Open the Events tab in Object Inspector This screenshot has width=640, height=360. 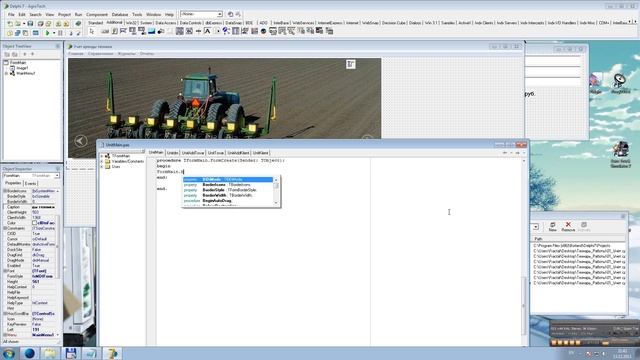31,184
